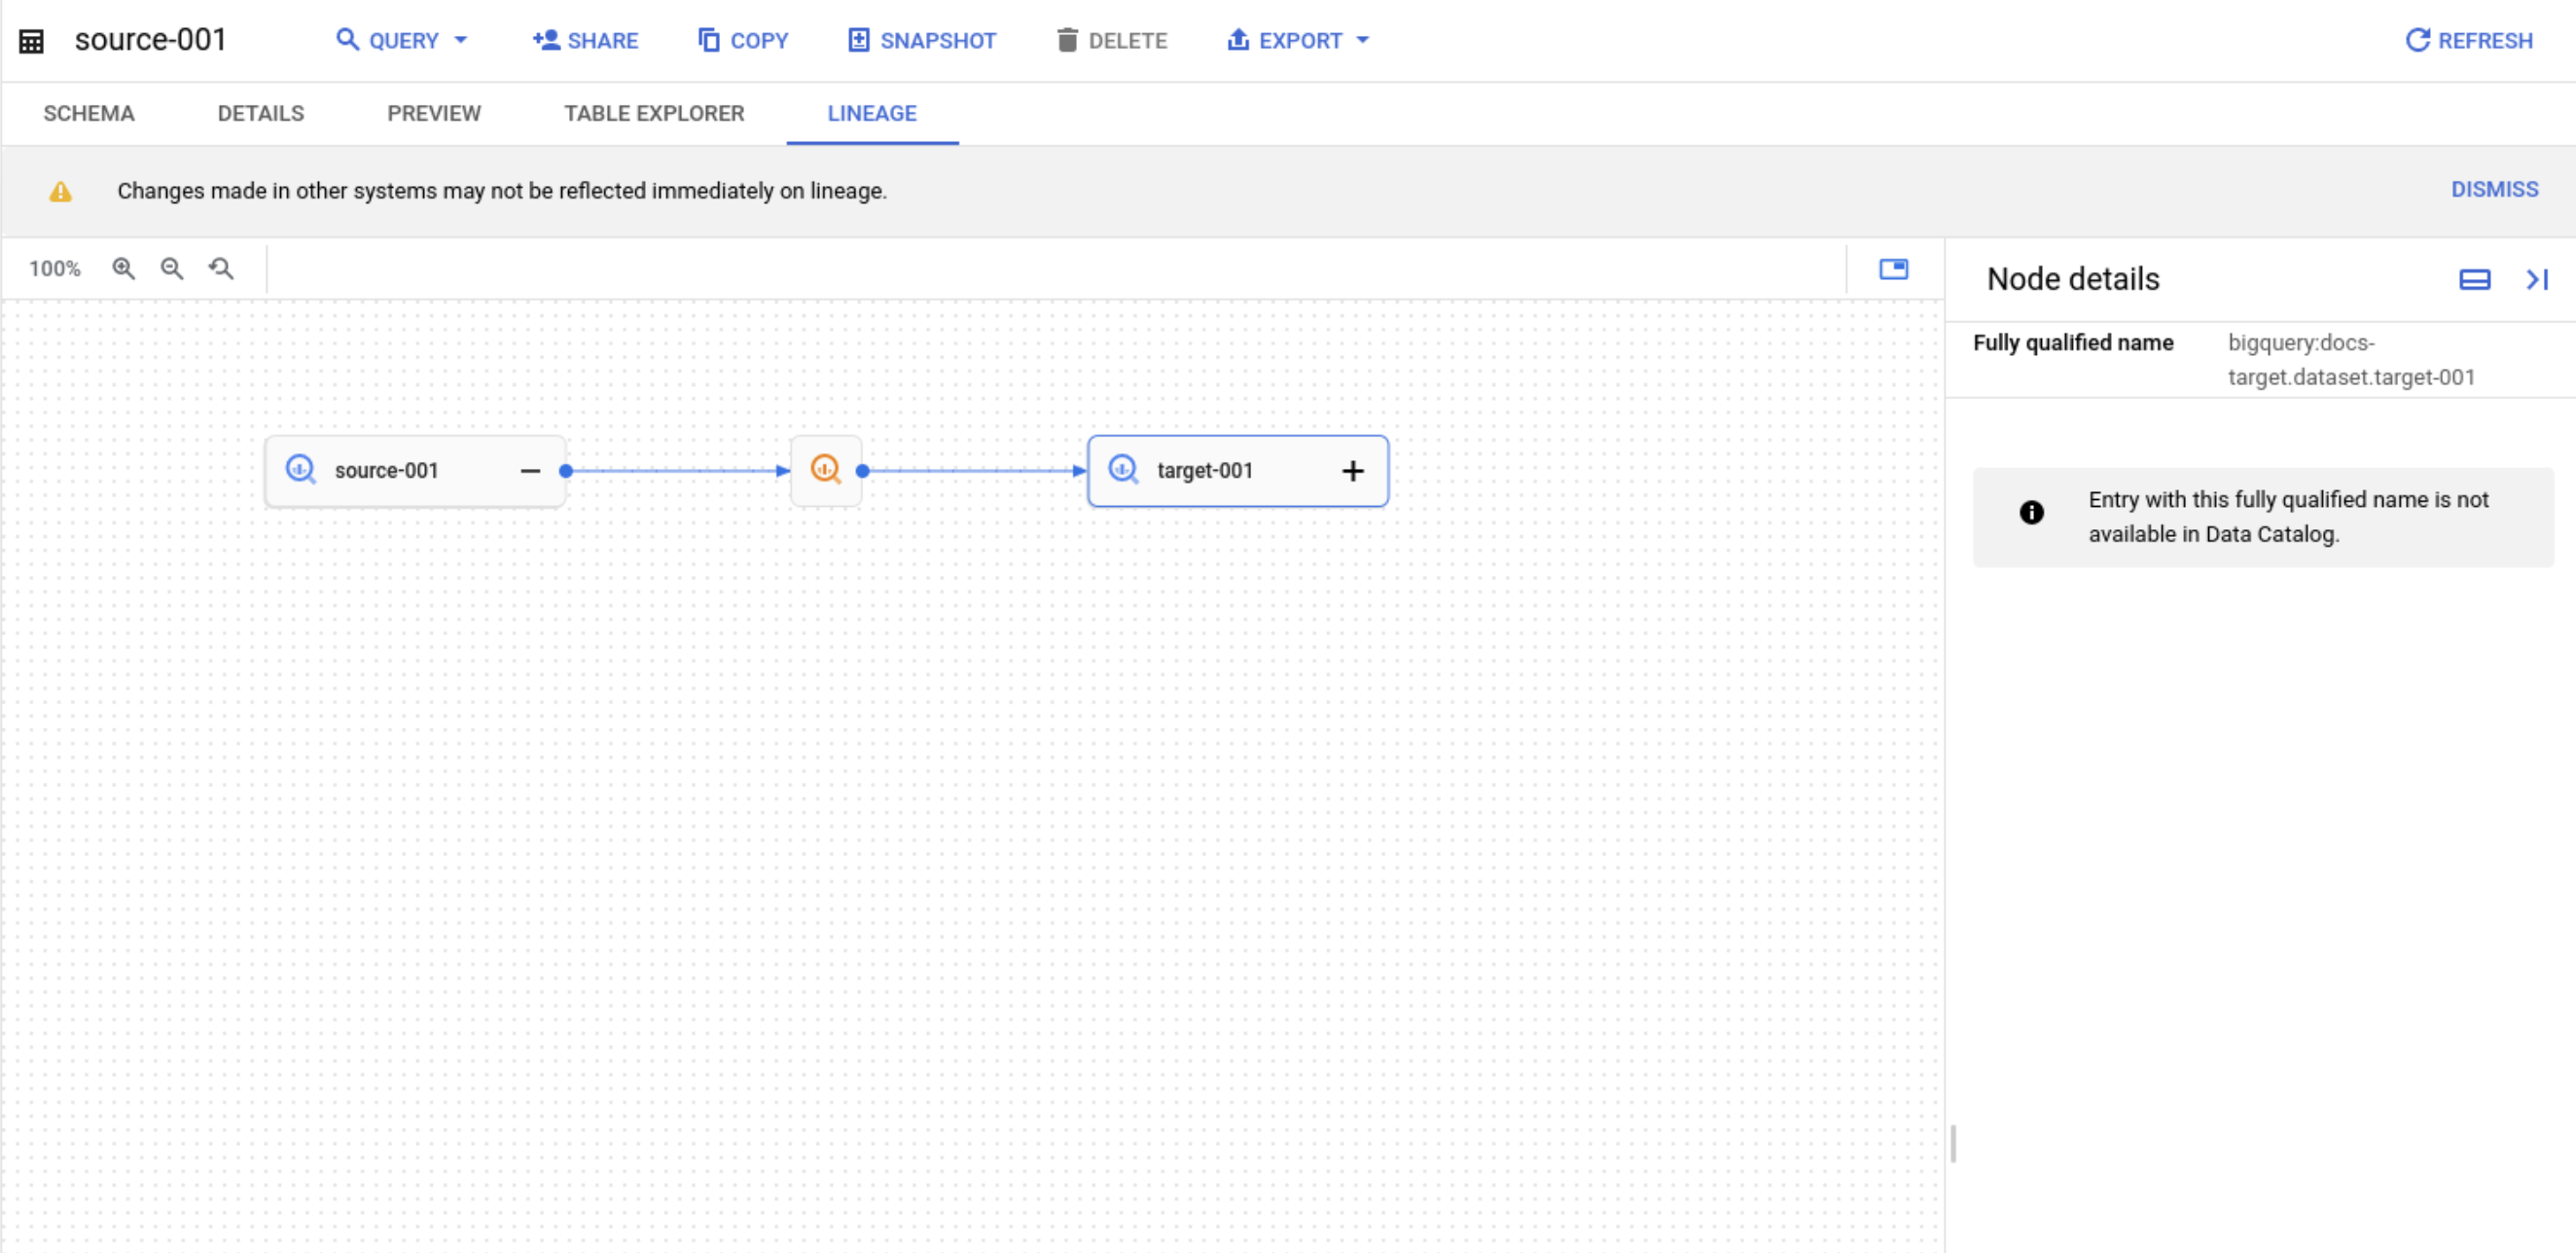
Task: Switch to the SCHEMA tab
Action: 90,113
